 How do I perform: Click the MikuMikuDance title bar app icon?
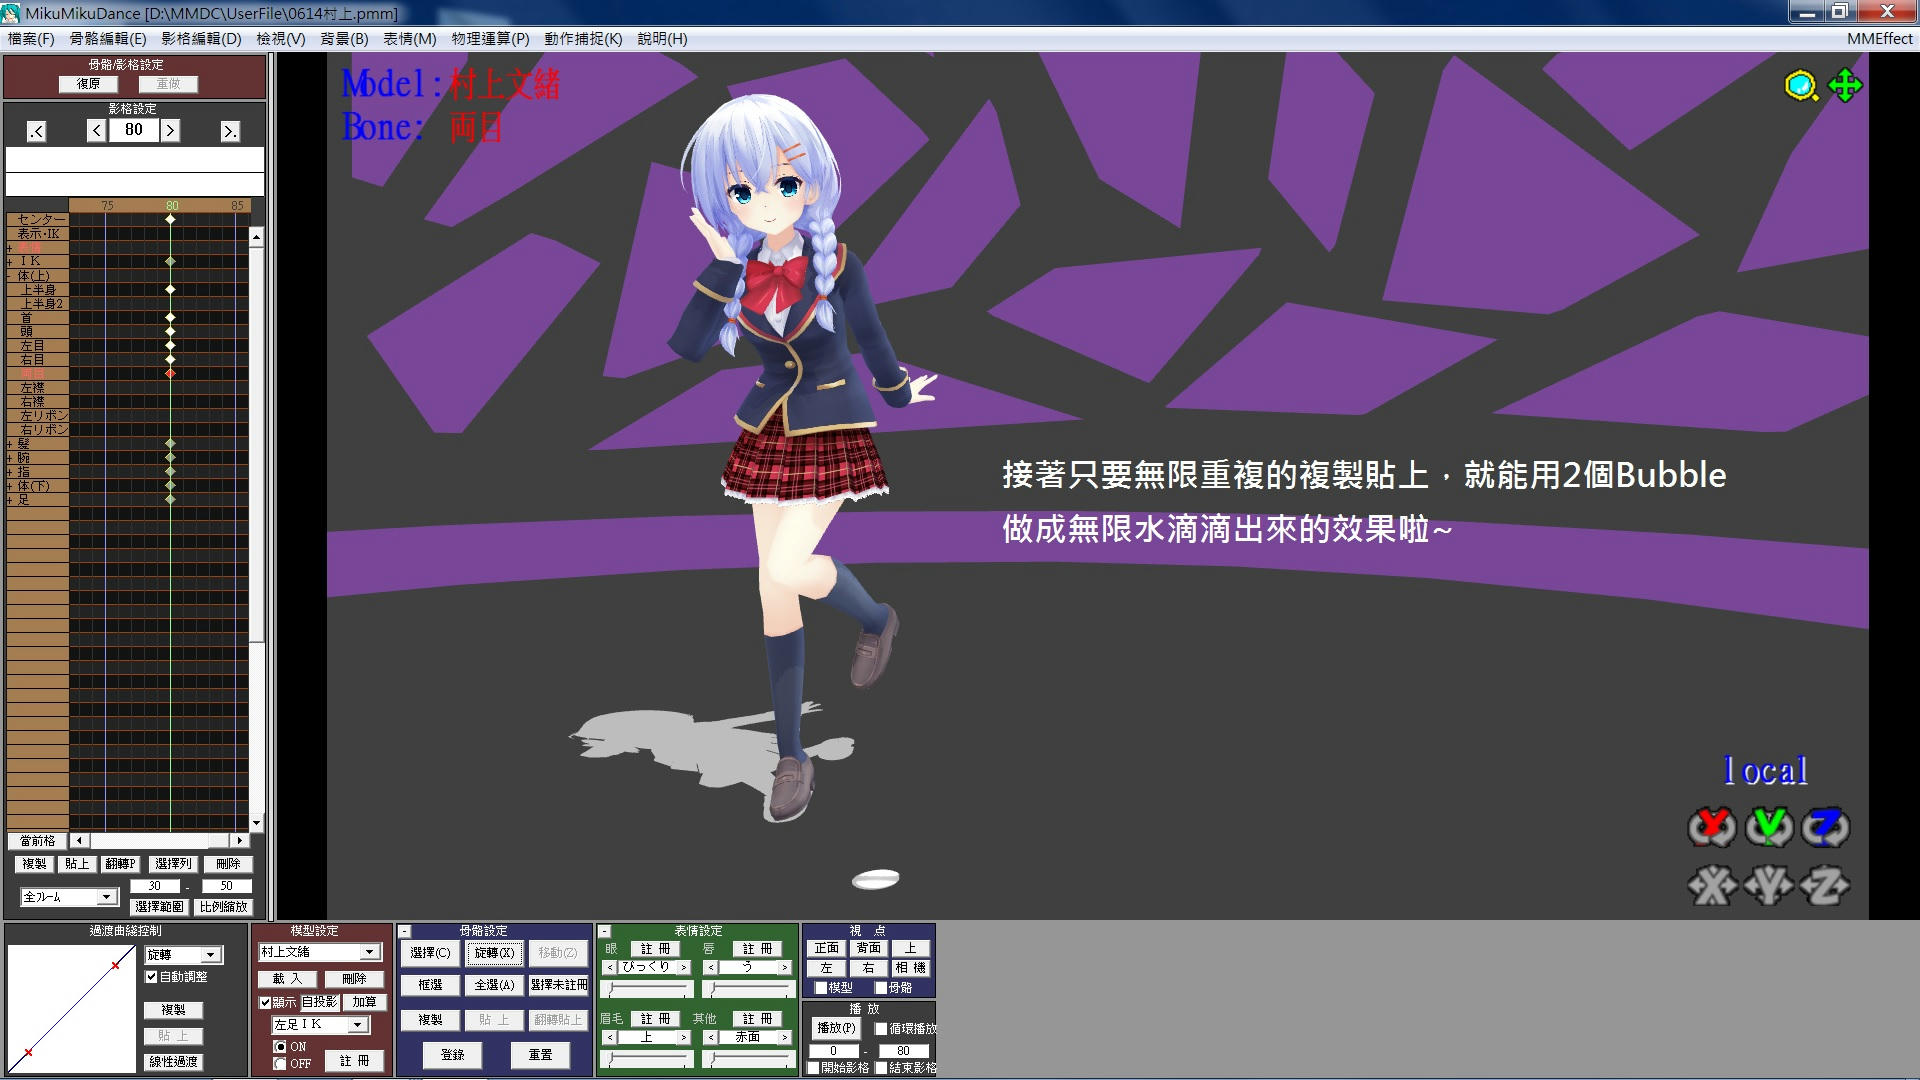tap(11, 13)
